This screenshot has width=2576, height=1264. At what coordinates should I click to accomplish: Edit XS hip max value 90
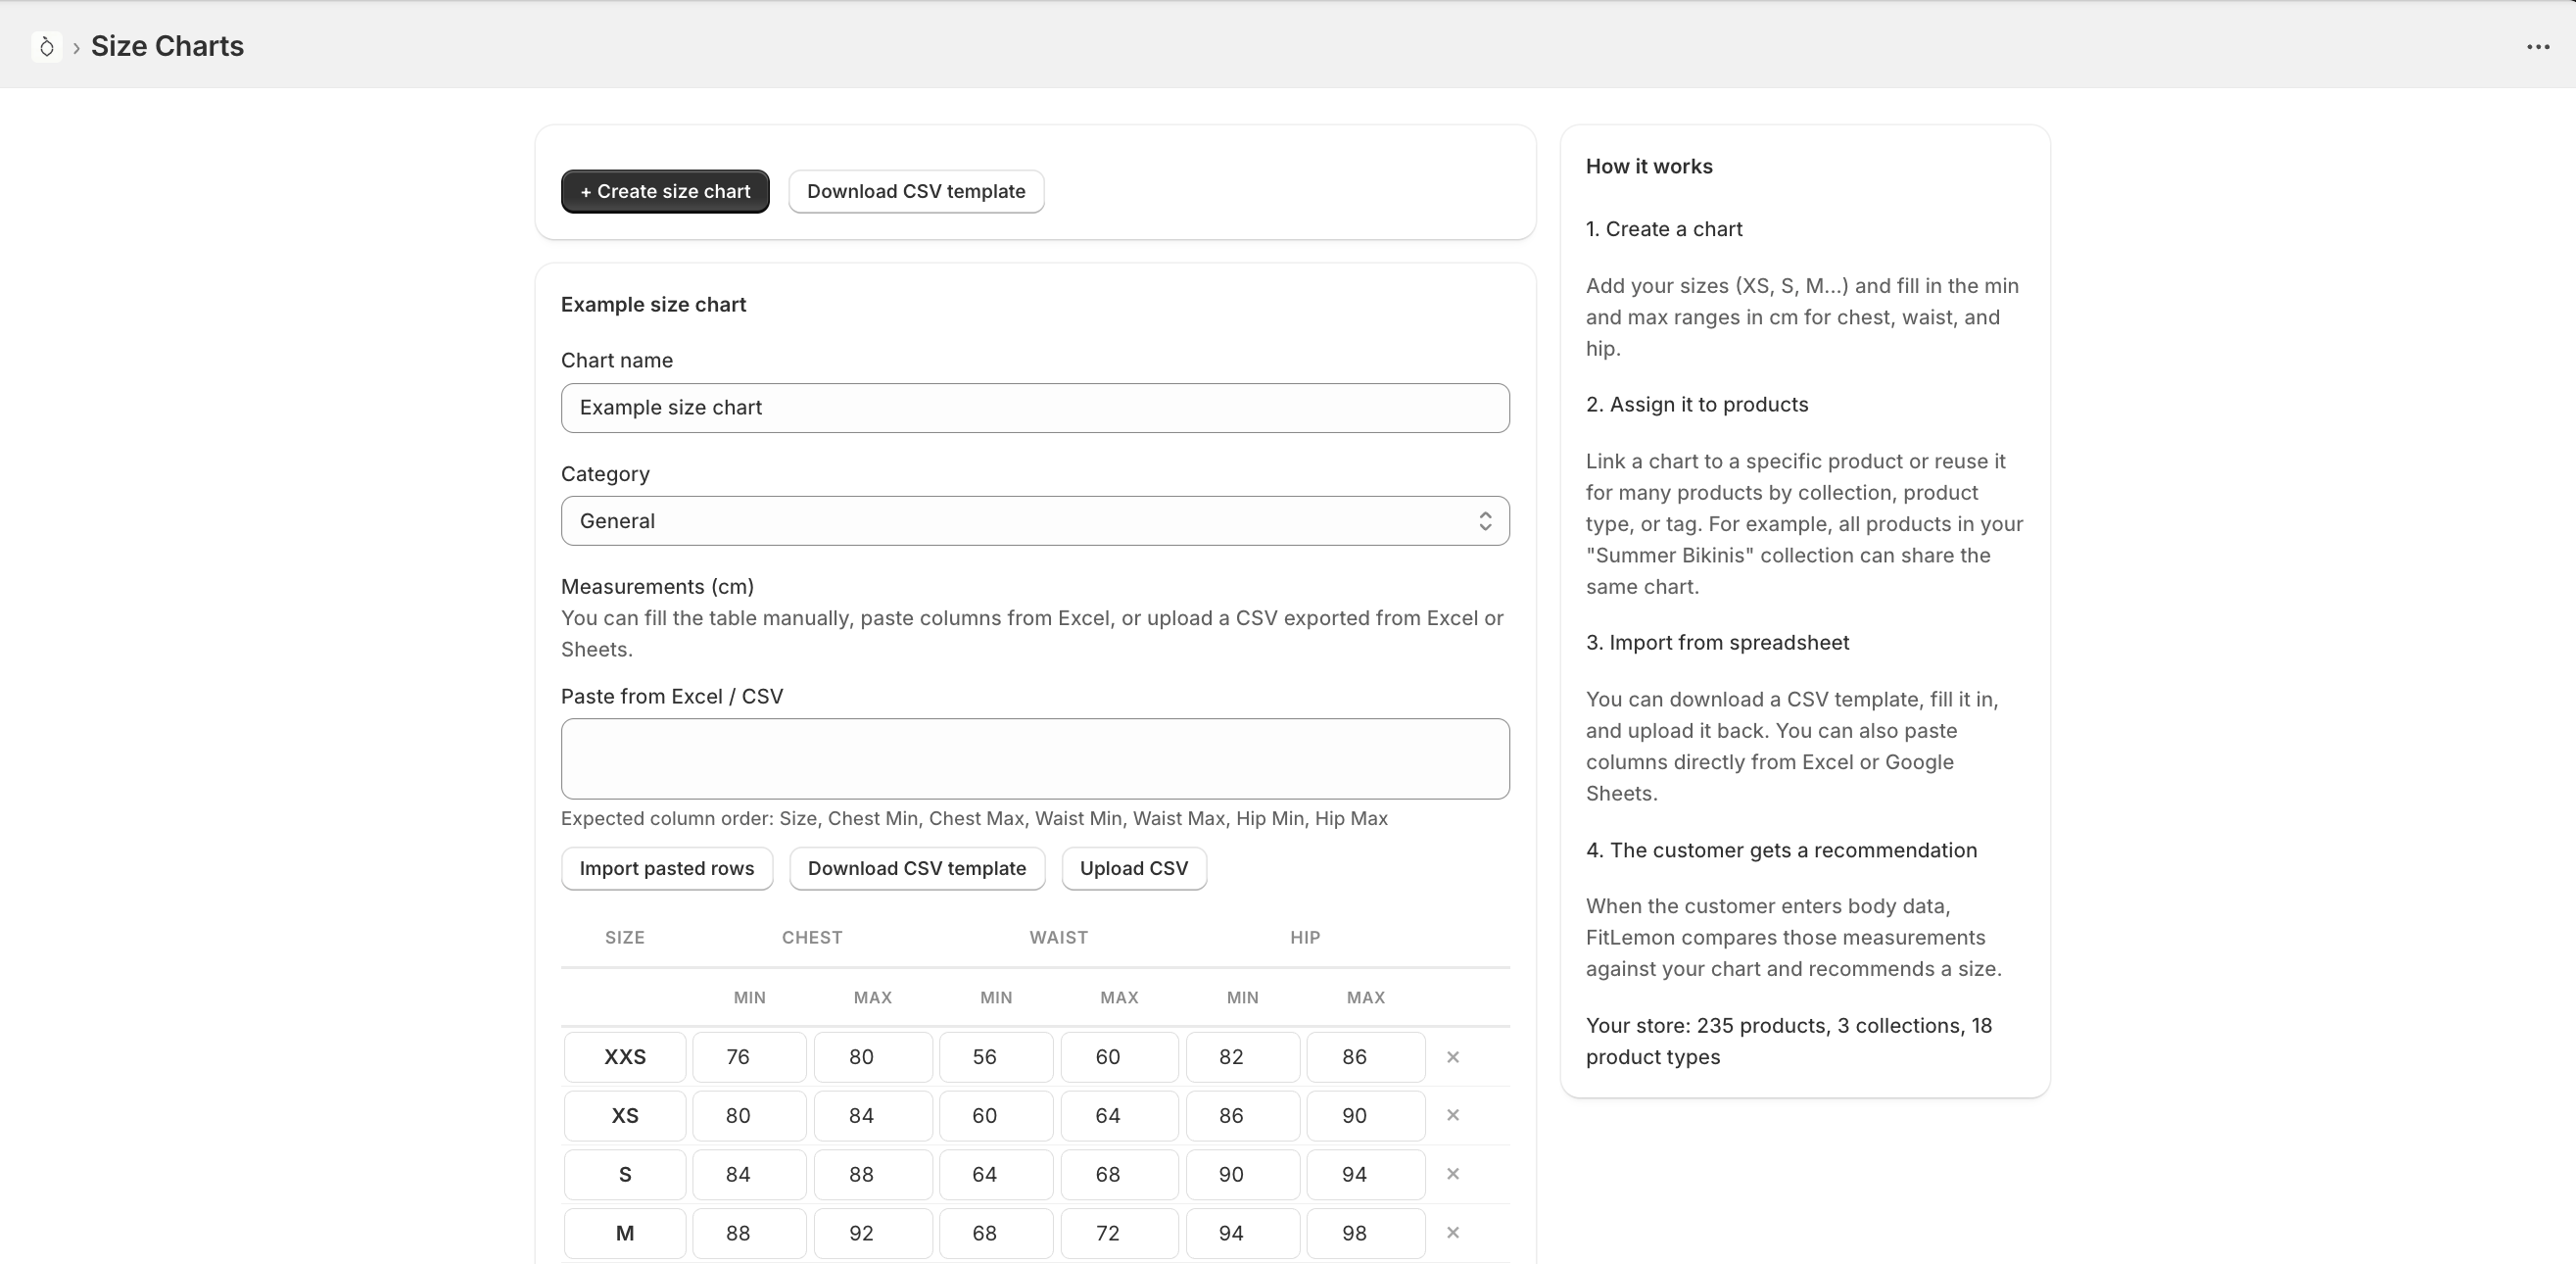pos(1366,1116)
